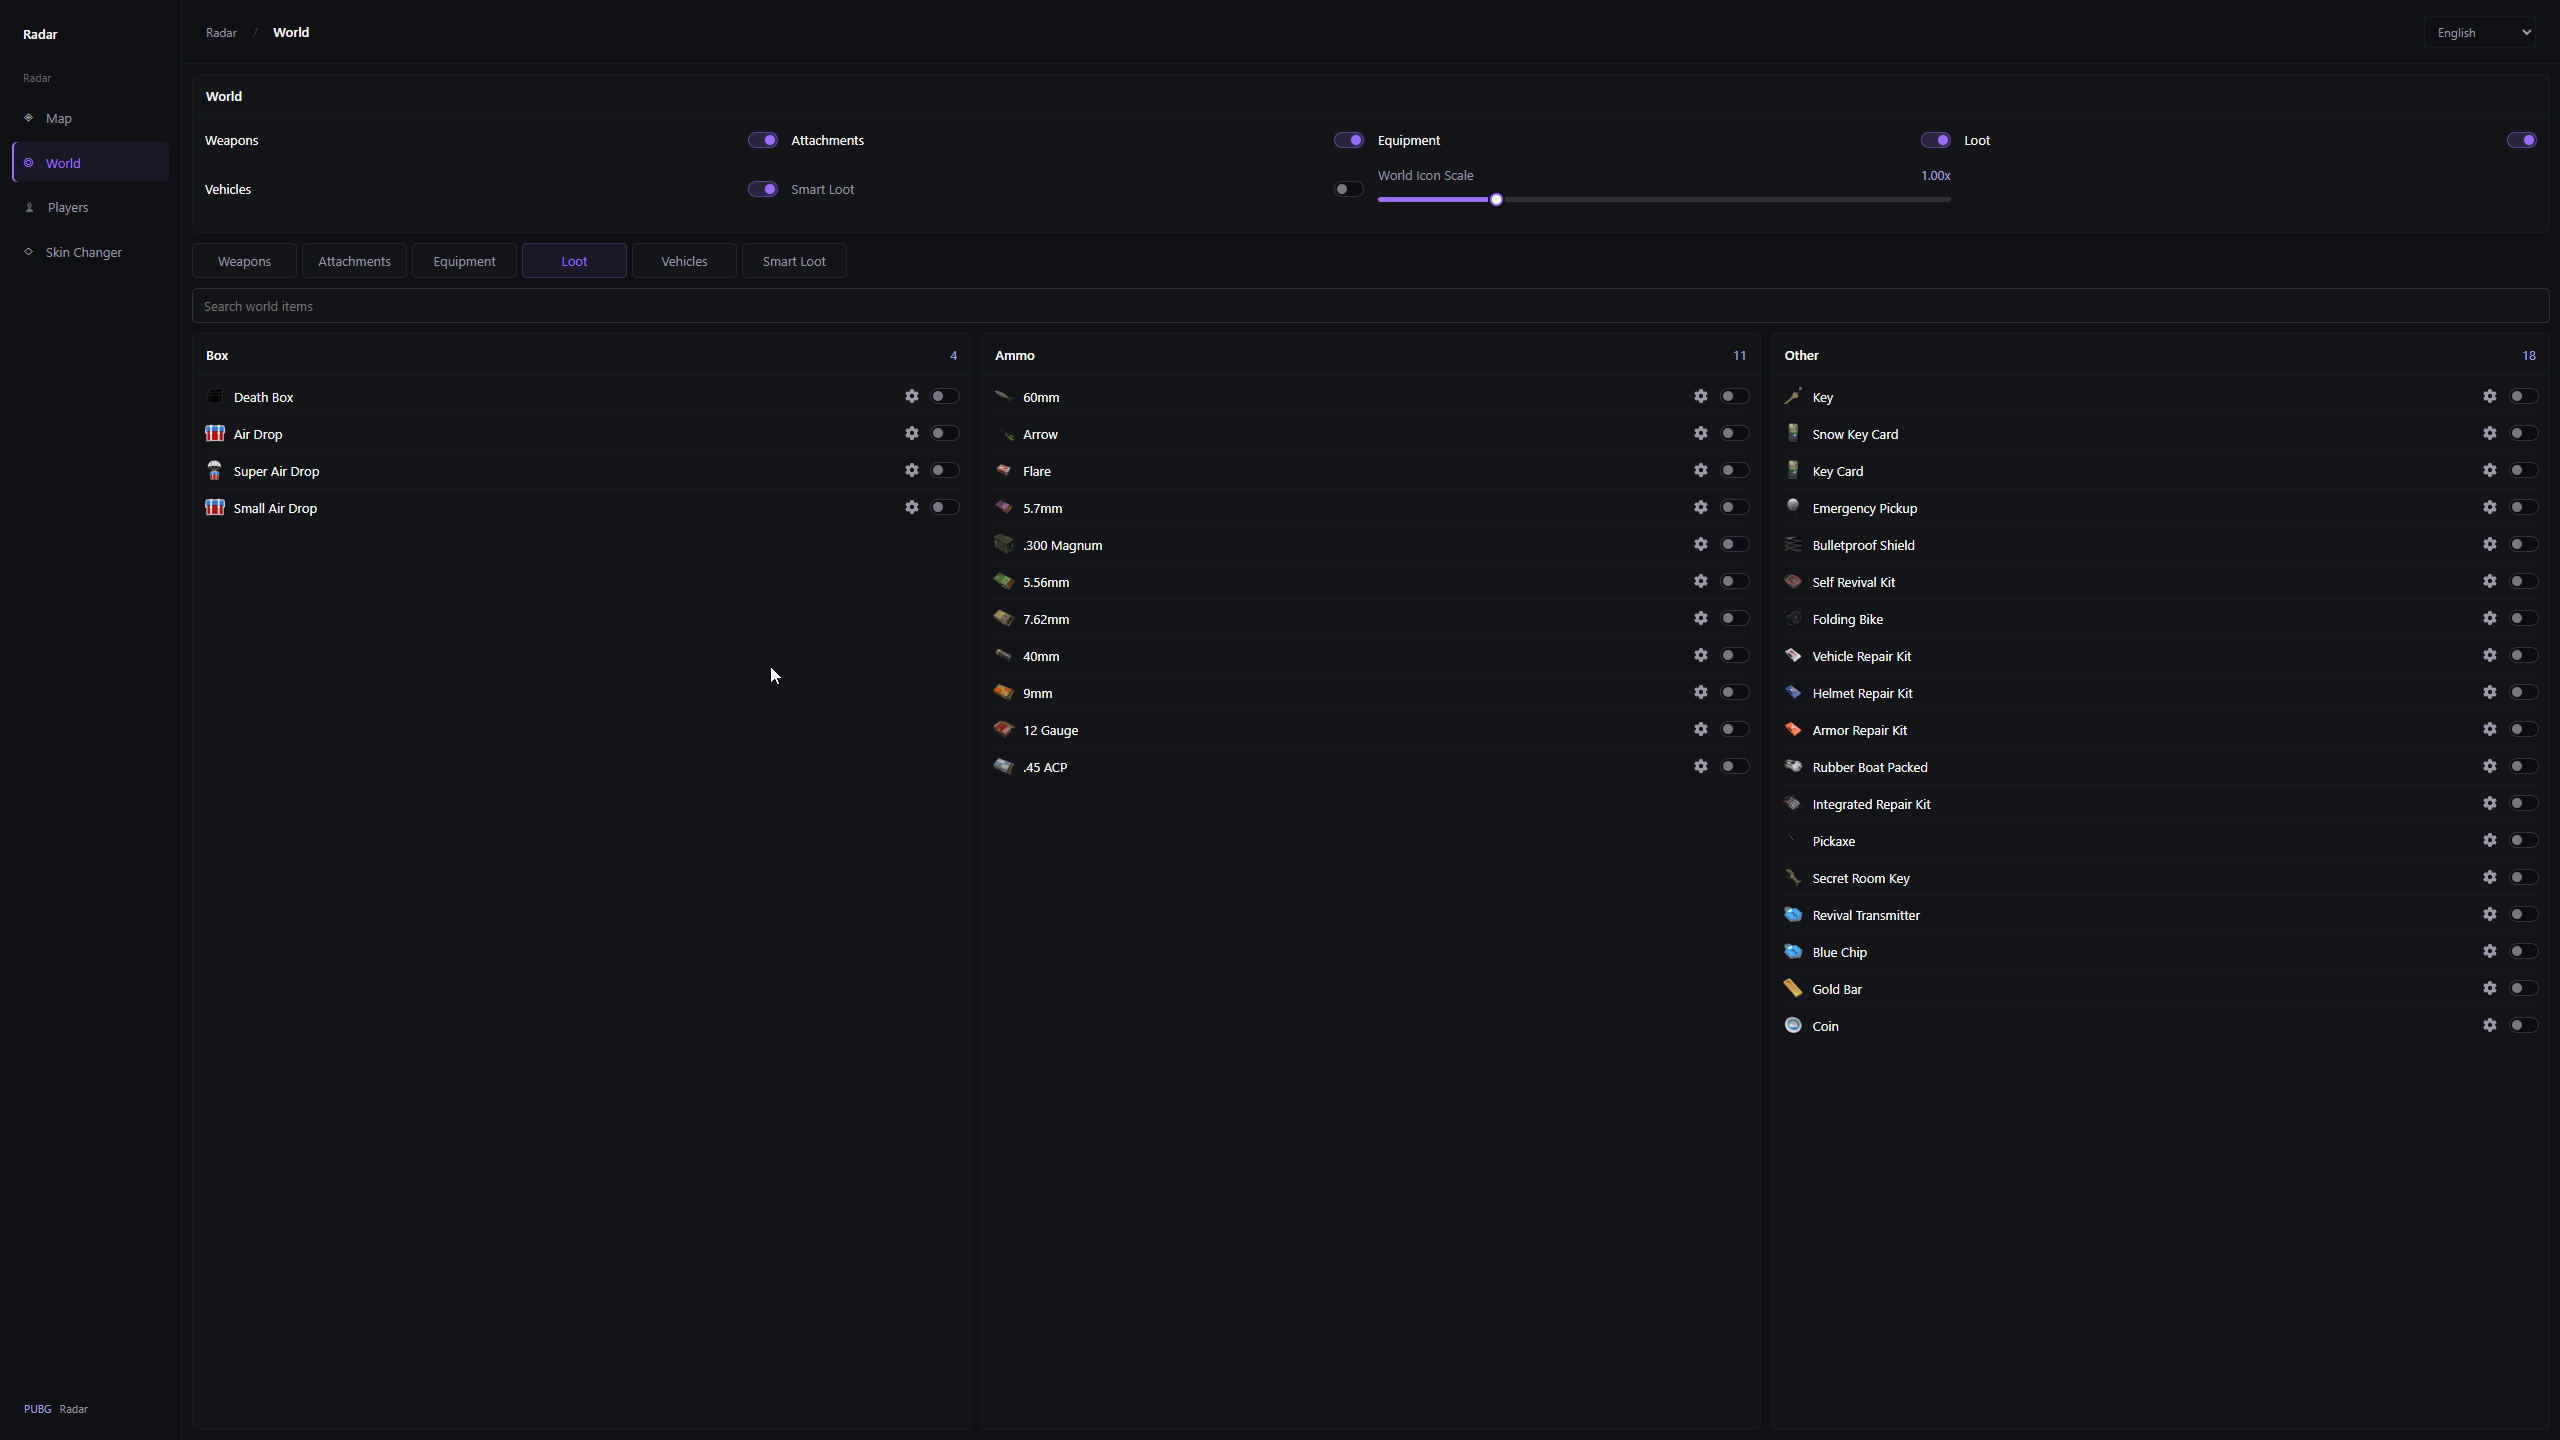Open settings gear for 12 Gauge

1700,729
